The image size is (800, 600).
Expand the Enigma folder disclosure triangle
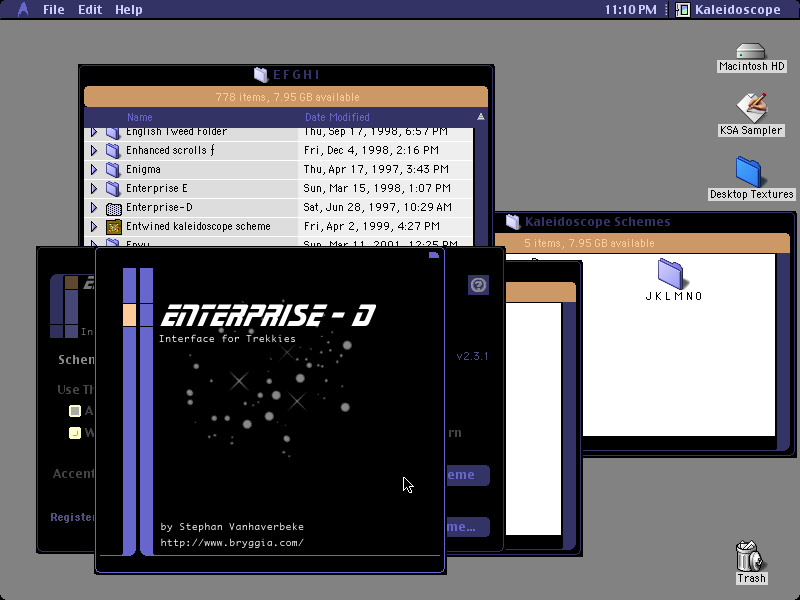click(94, 169)
